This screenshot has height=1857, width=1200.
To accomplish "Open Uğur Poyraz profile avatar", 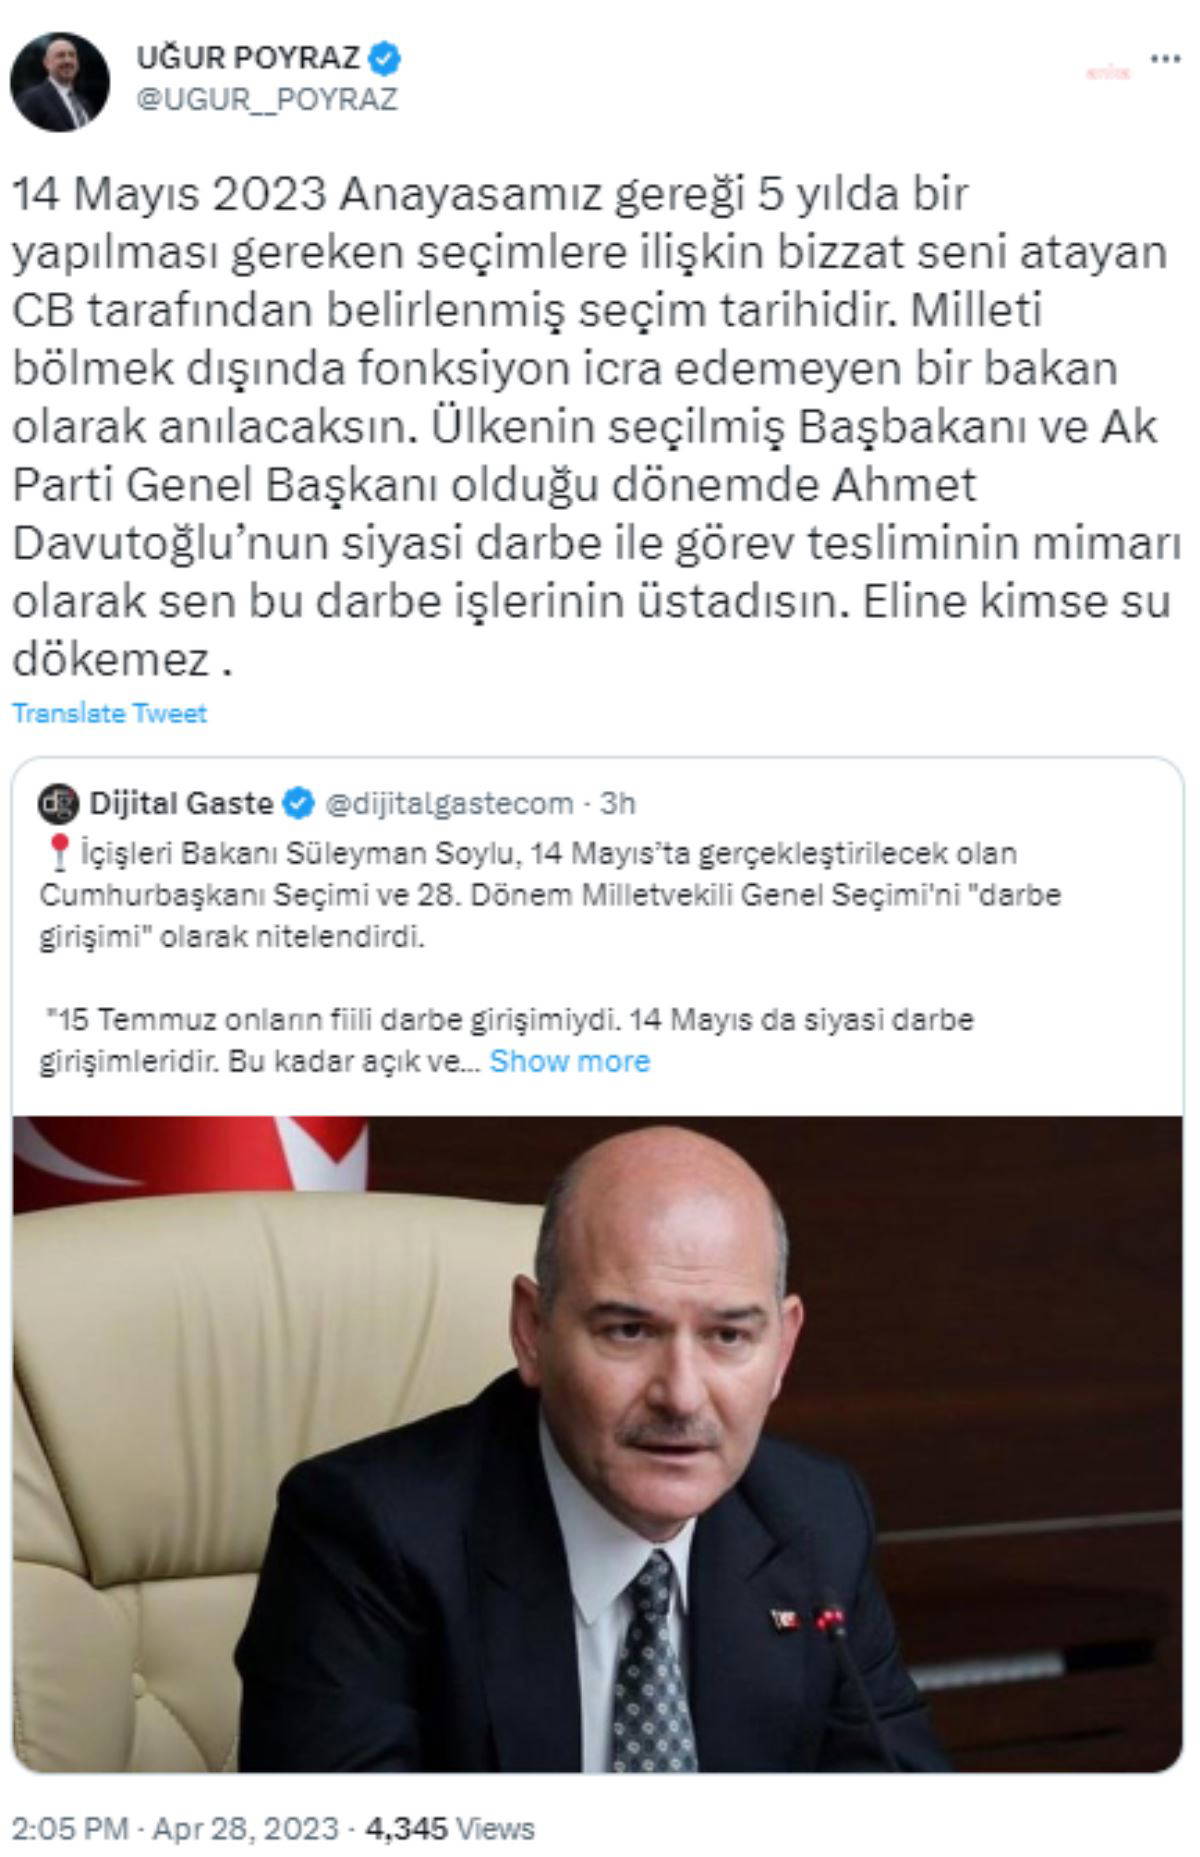I will click(59, 82).
